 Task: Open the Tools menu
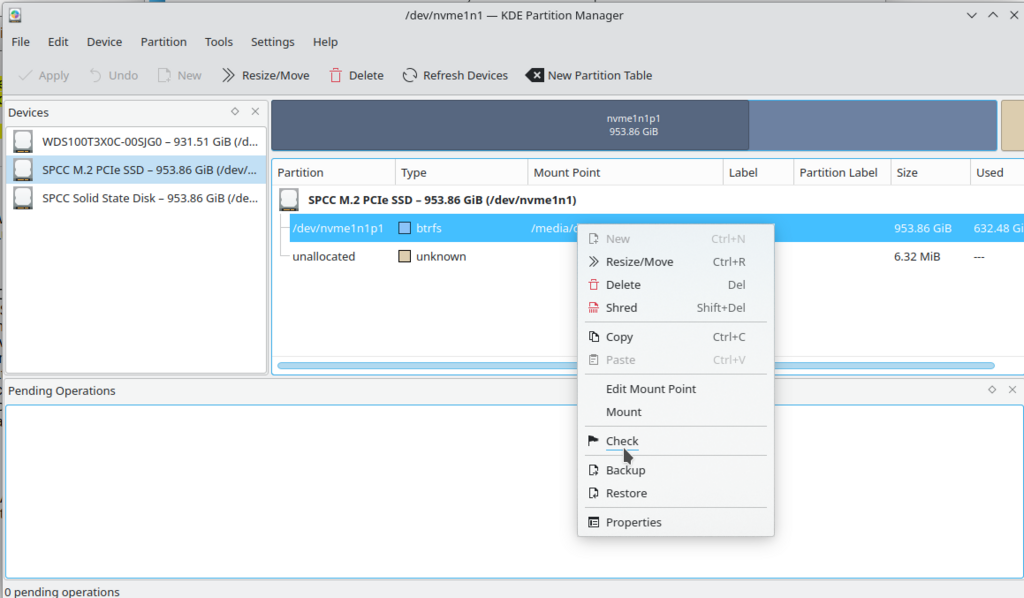click(218, 42)
